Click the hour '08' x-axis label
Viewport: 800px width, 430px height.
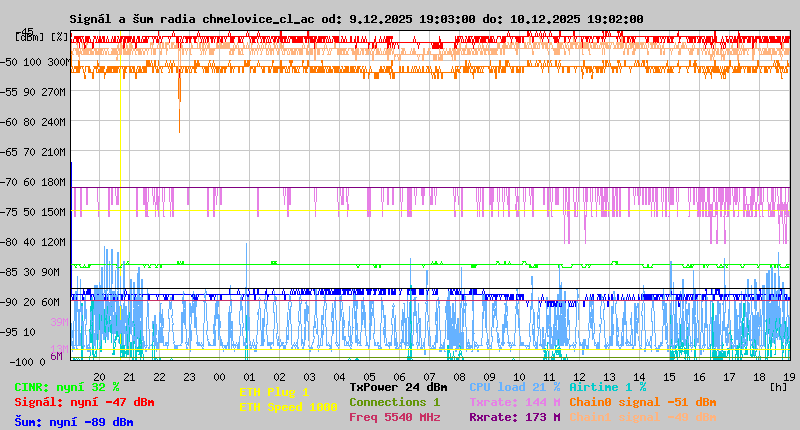coord(460,377)
